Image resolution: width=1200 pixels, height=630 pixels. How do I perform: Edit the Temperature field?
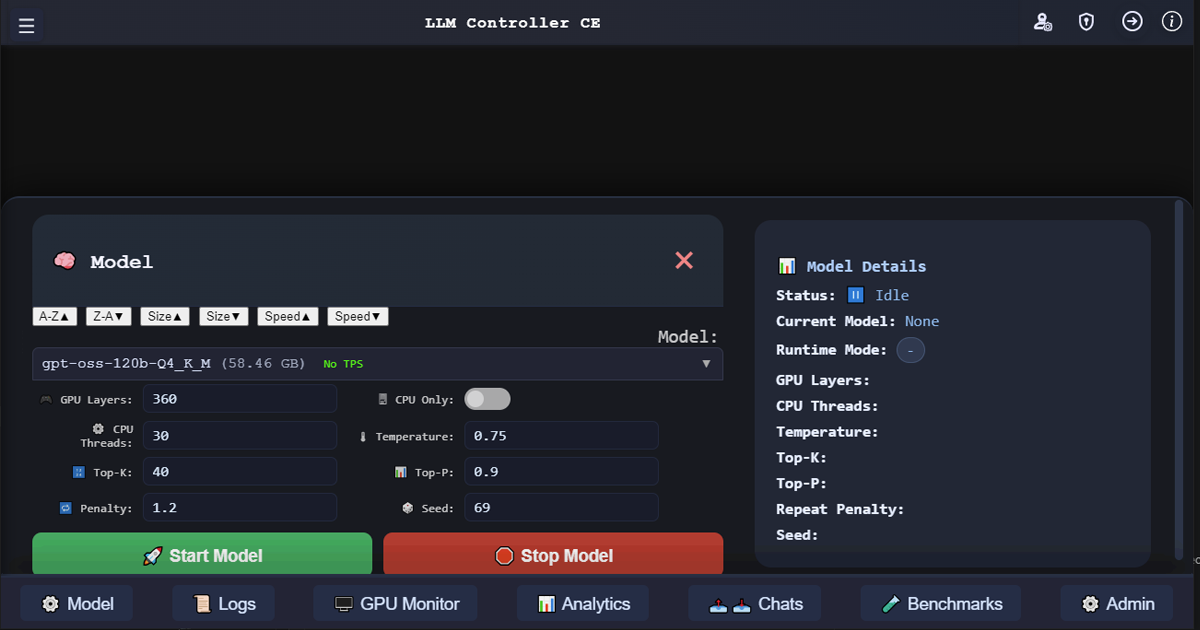click(561, 435)
